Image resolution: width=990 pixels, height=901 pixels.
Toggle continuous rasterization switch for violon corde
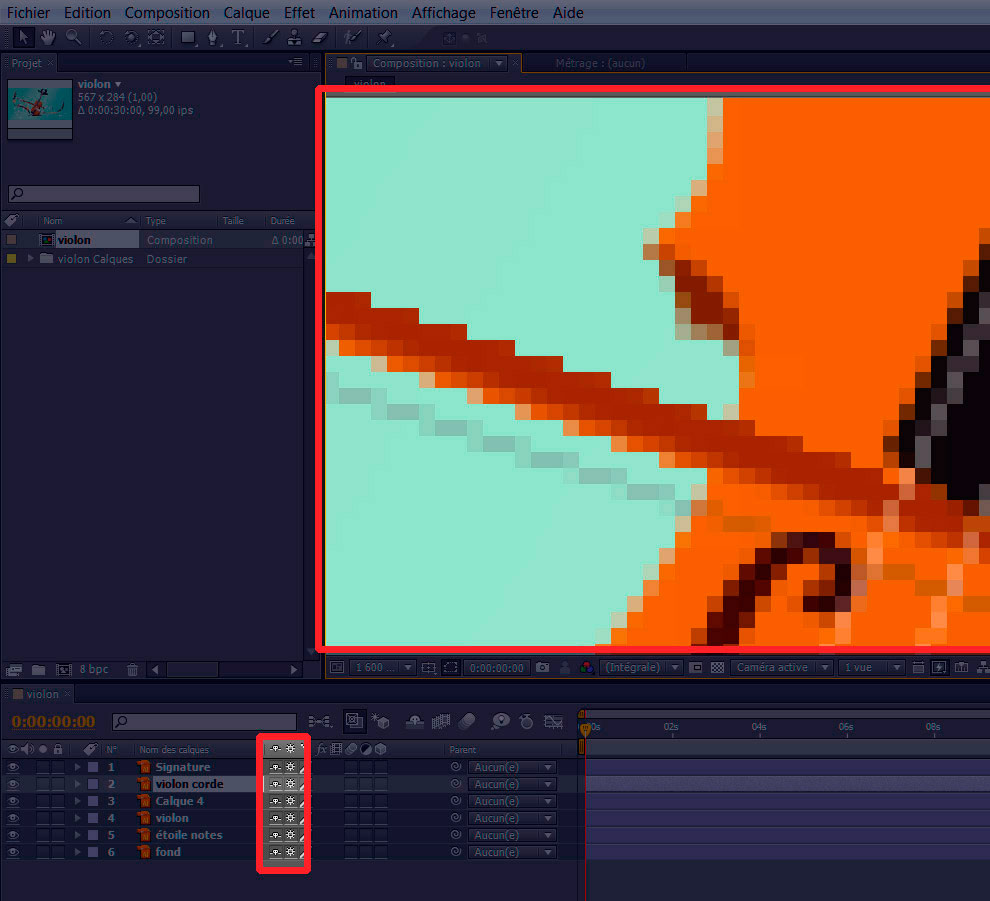tap(290, 784)
